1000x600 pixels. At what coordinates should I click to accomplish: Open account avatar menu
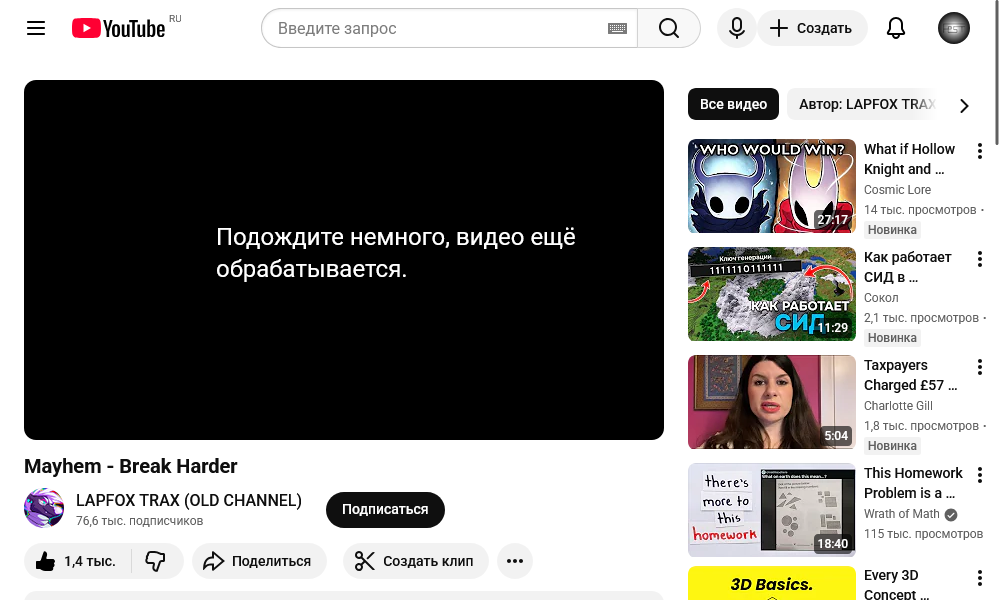(953, 28)
